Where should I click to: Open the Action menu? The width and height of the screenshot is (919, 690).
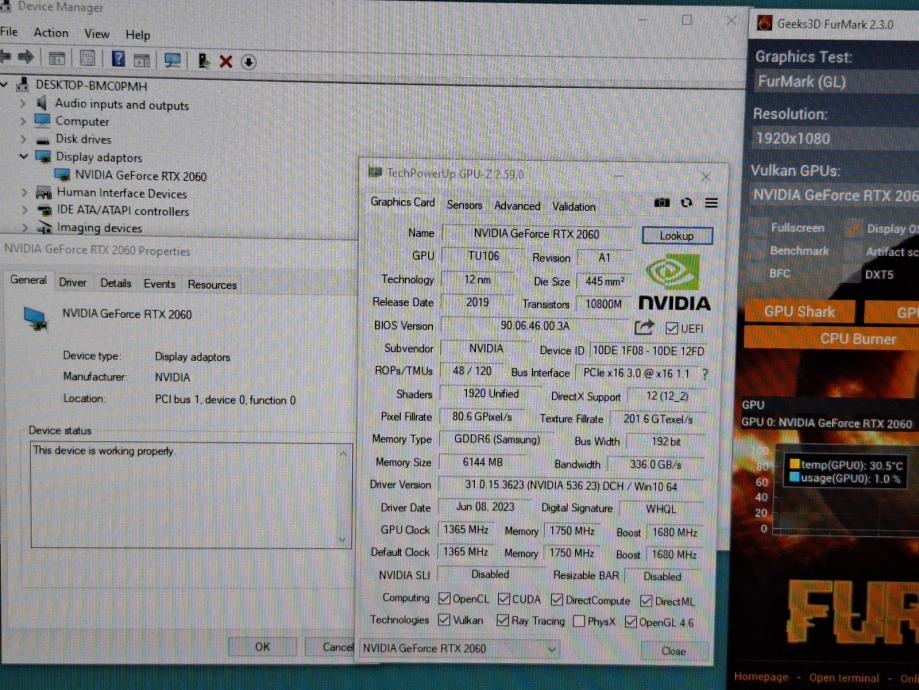coord(51,33)
